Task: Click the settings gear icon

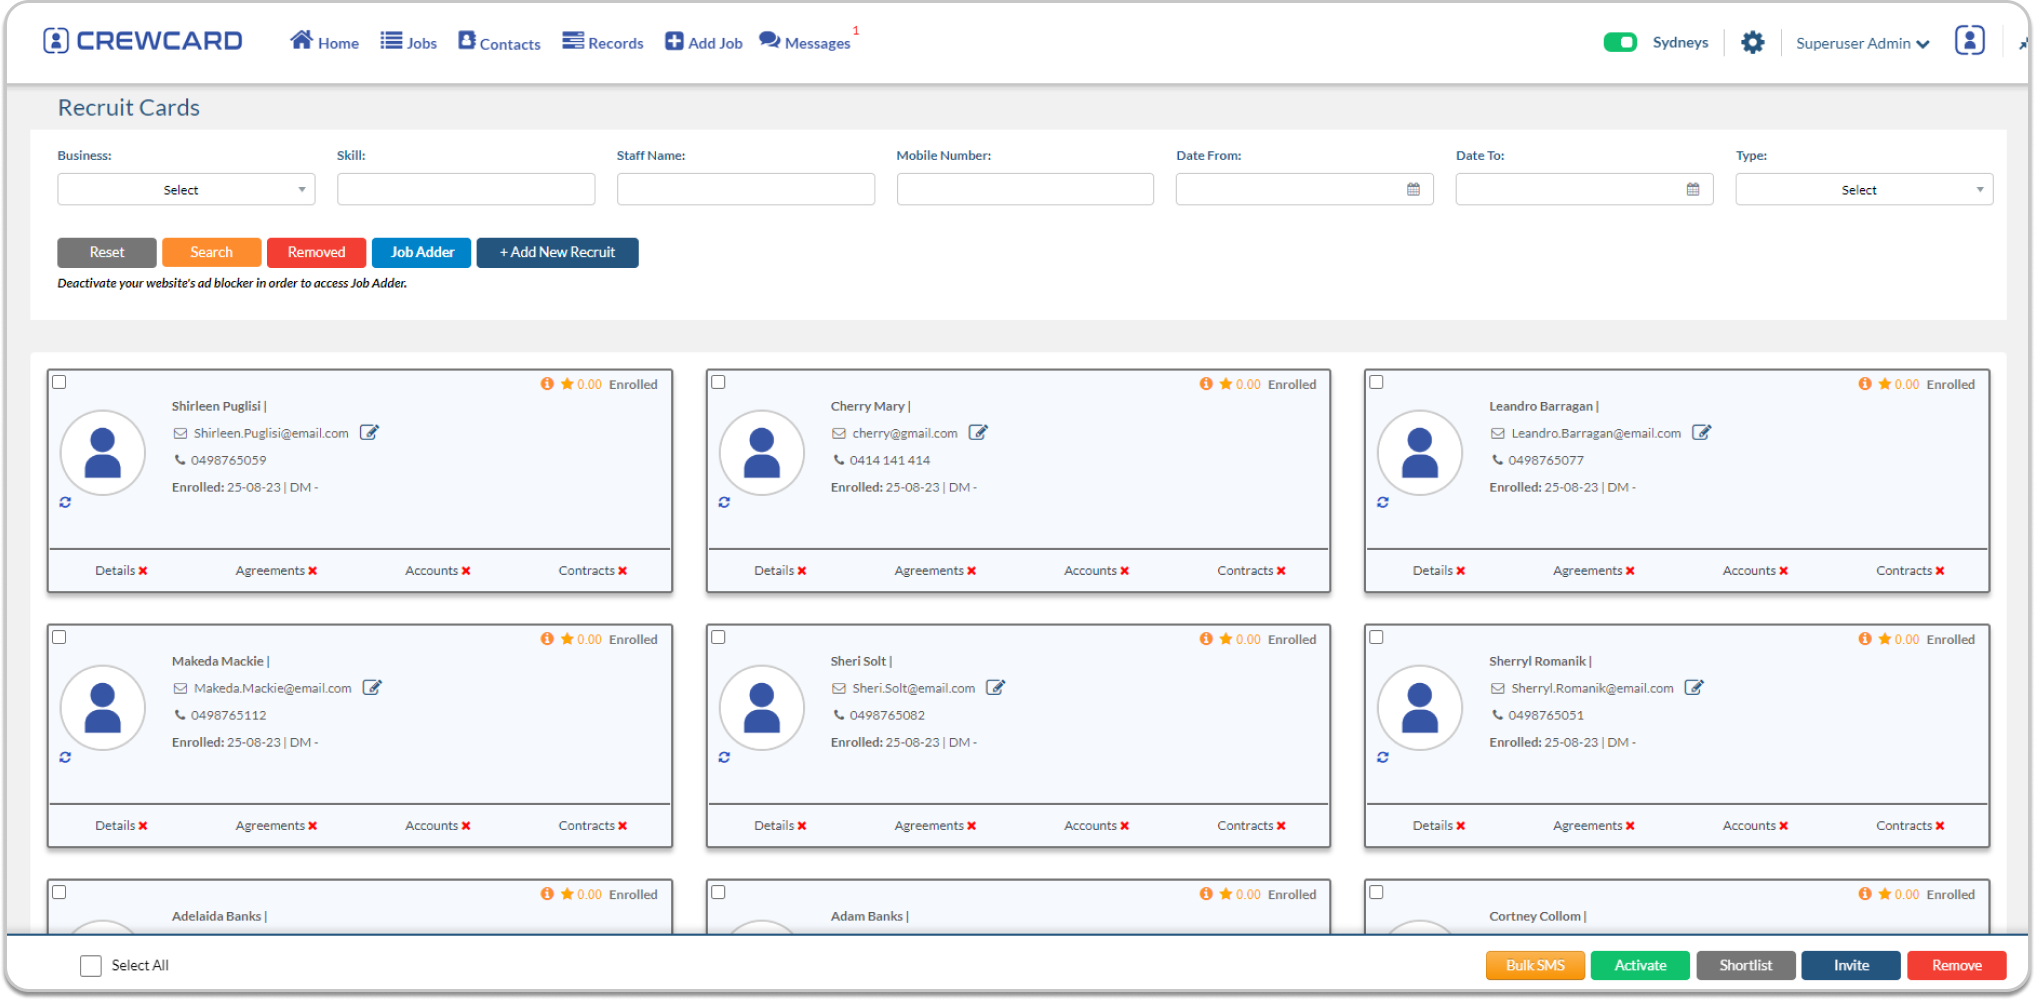Action: click(x=1753, y=42)
